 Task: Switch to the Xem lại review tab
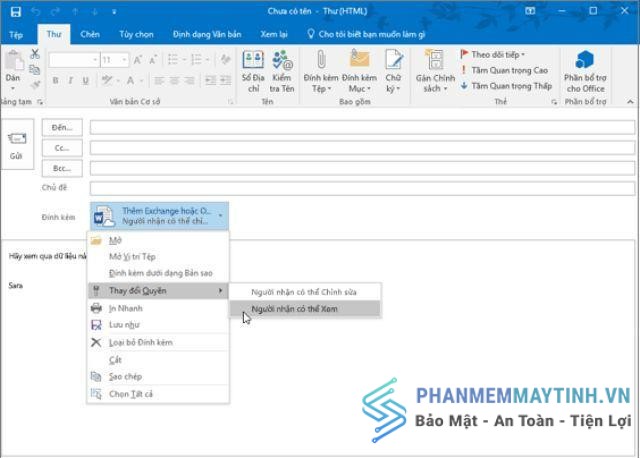click(274, 34)
